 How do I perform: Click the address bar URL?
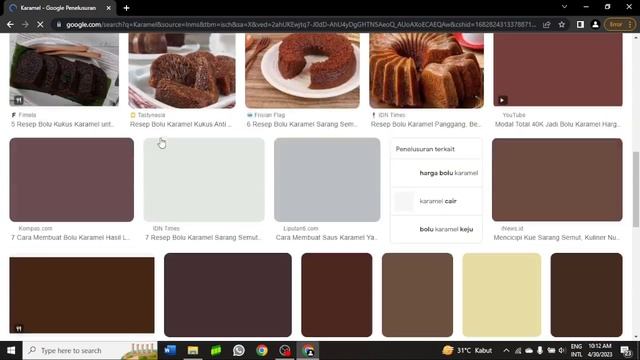(301, 24)
